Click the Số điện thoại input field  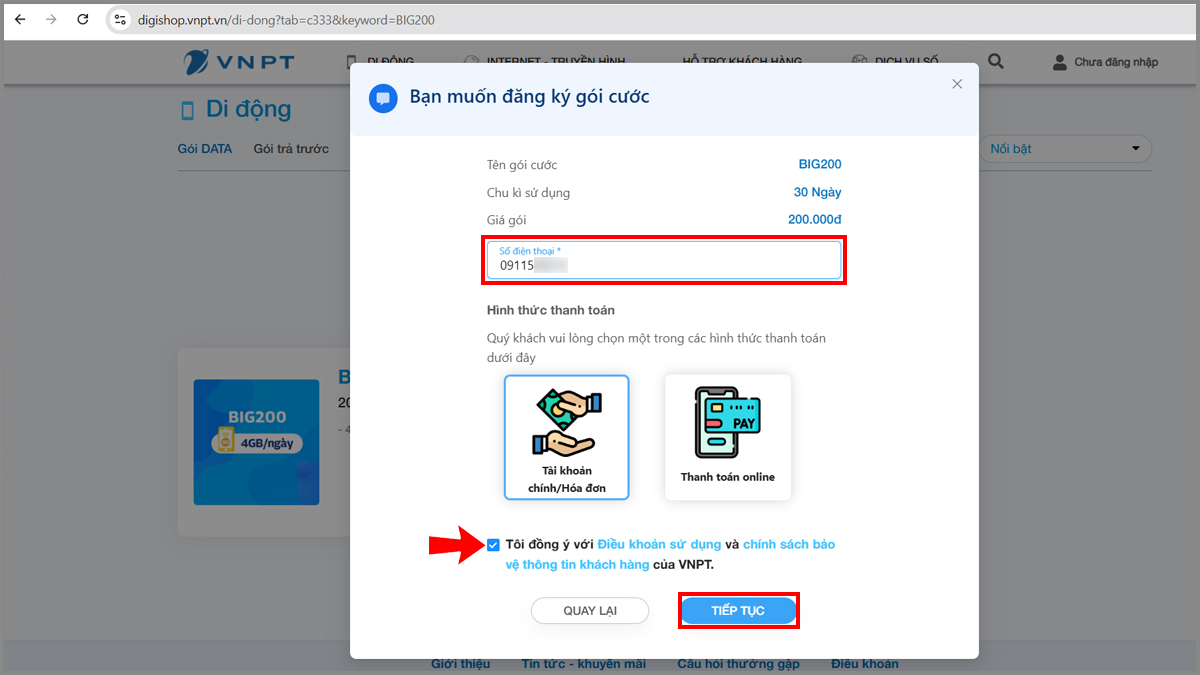coord(664,260)
